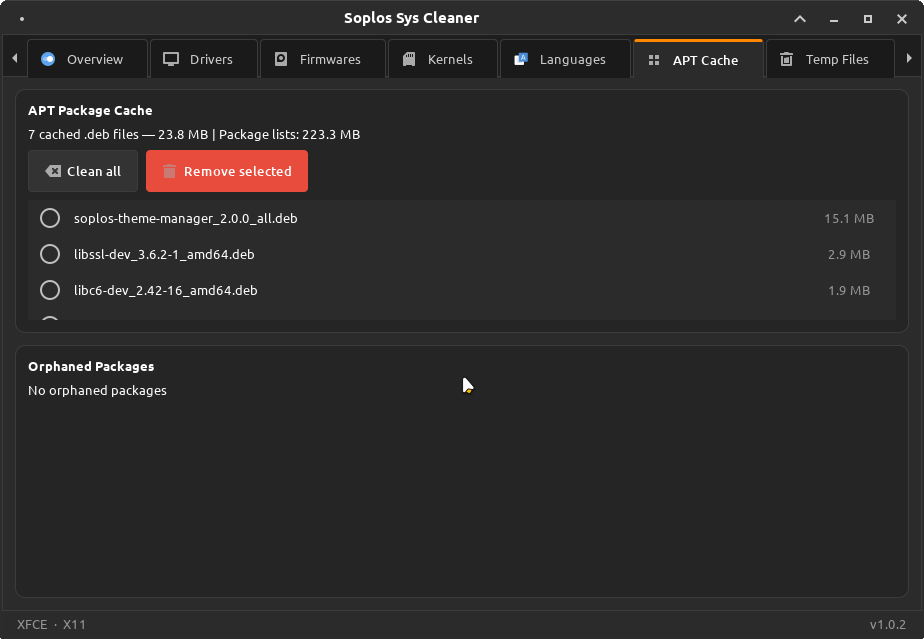Click the libssl-dev_3.6.2-1_amd64.deb file name
Image resolution: width=924 pixels, height=639 pixels.
164,255
